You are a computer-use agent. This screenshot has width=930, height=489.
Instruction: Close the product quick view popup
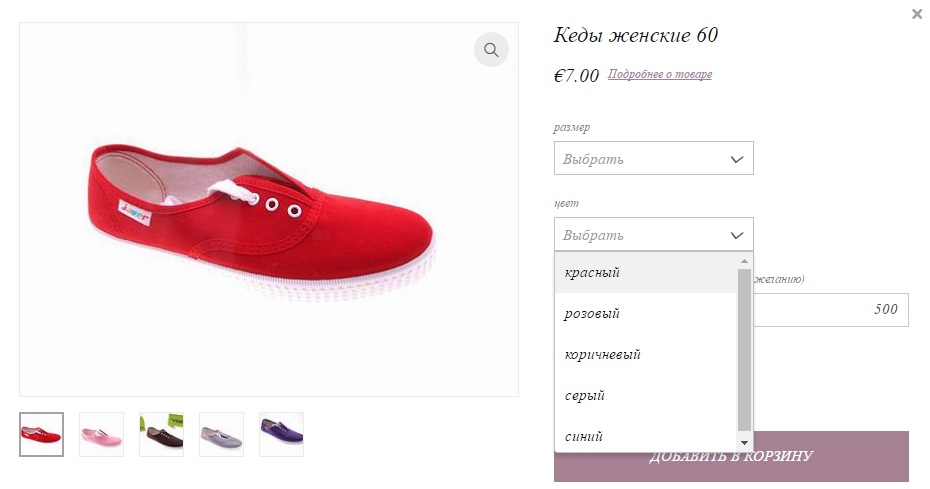pos(917,14)
